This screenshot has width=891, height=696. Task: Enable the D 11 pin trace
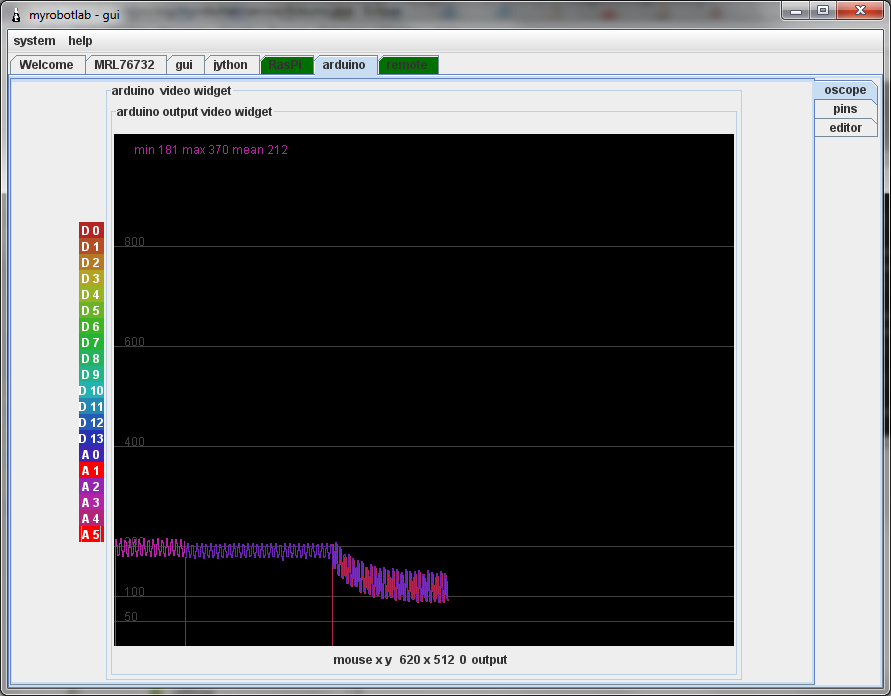coord(91,406)
